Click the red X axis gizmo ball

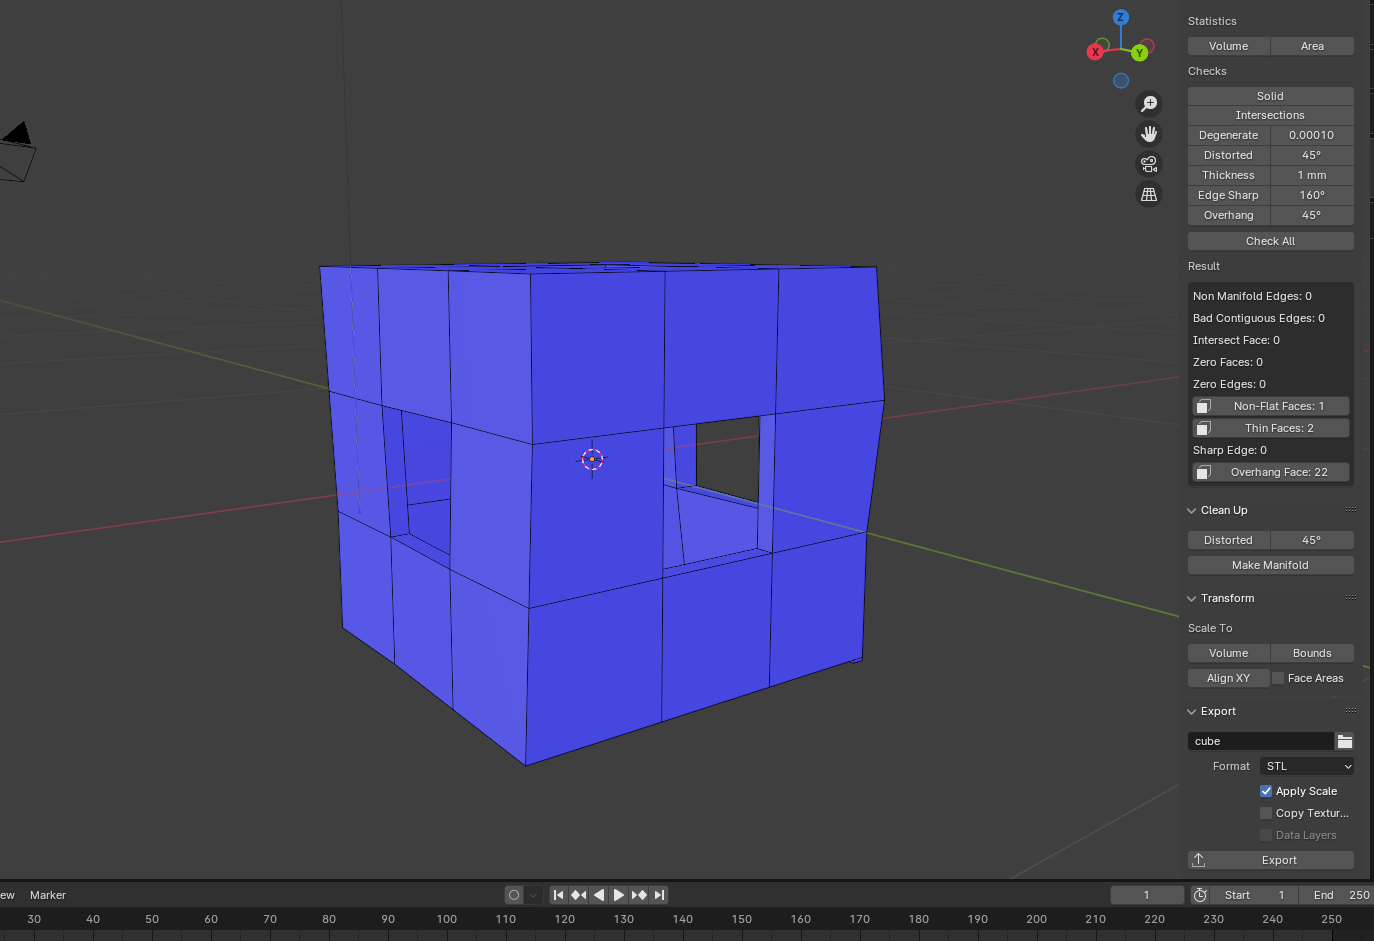pos(1095,52)
